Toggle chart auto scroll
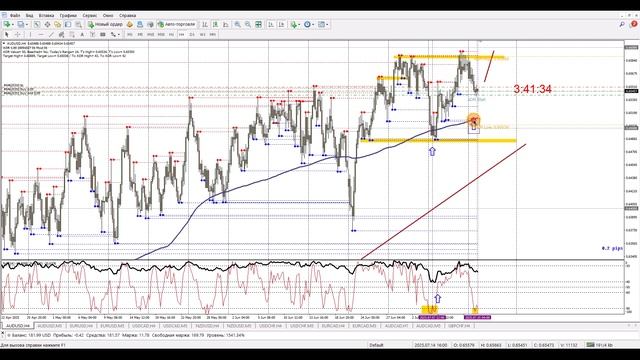 (x=271, y=24)
